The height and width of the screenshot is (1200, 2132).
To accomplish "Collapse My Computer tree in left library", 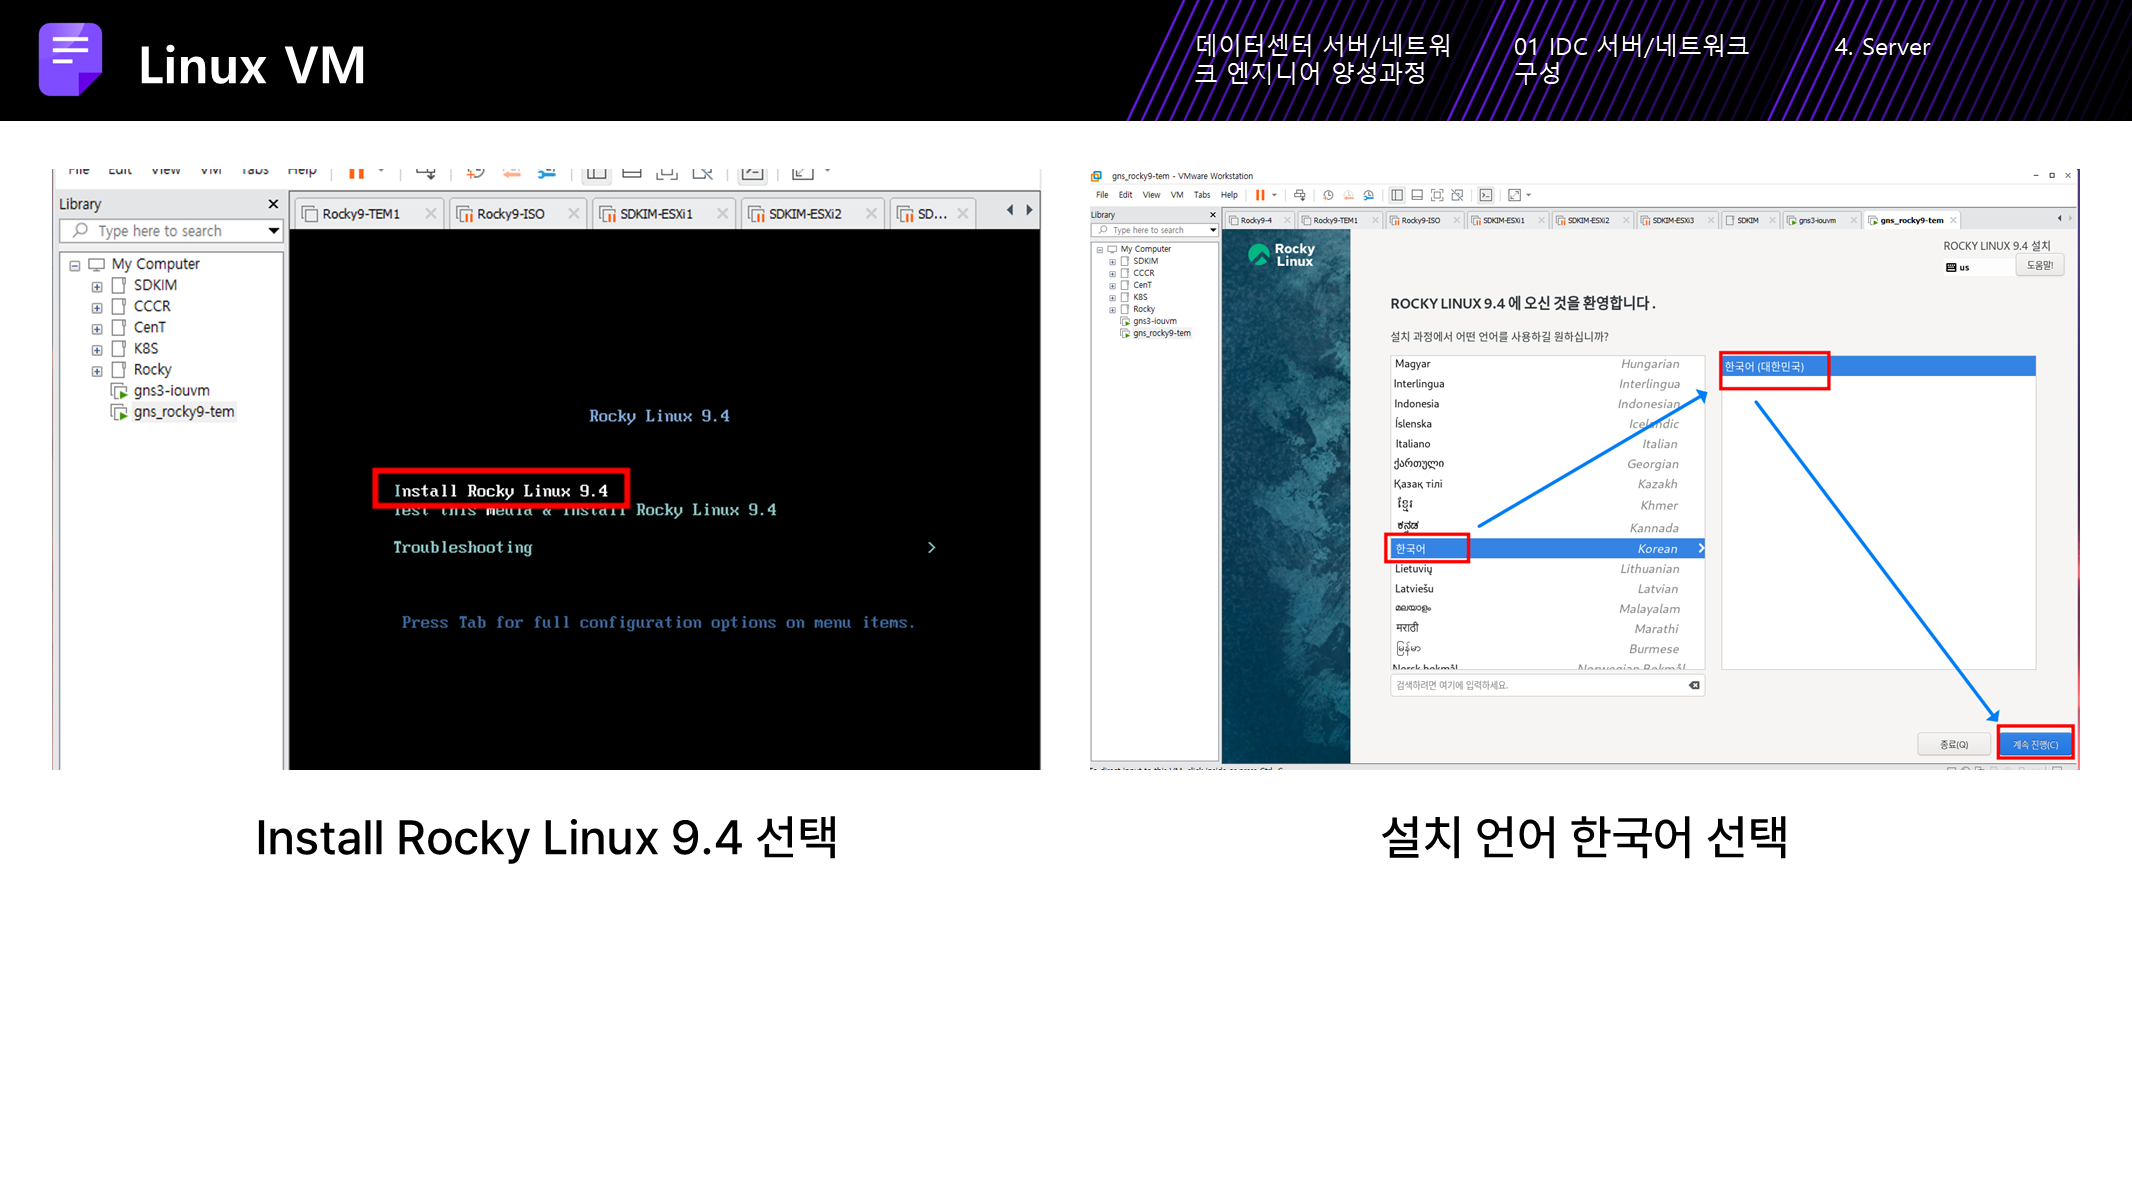I will (75, 265).
